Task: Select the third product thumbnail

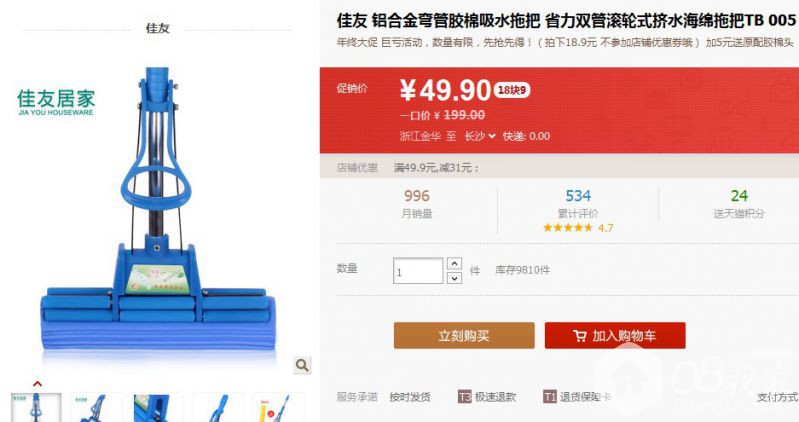Action: coord(157,407)
